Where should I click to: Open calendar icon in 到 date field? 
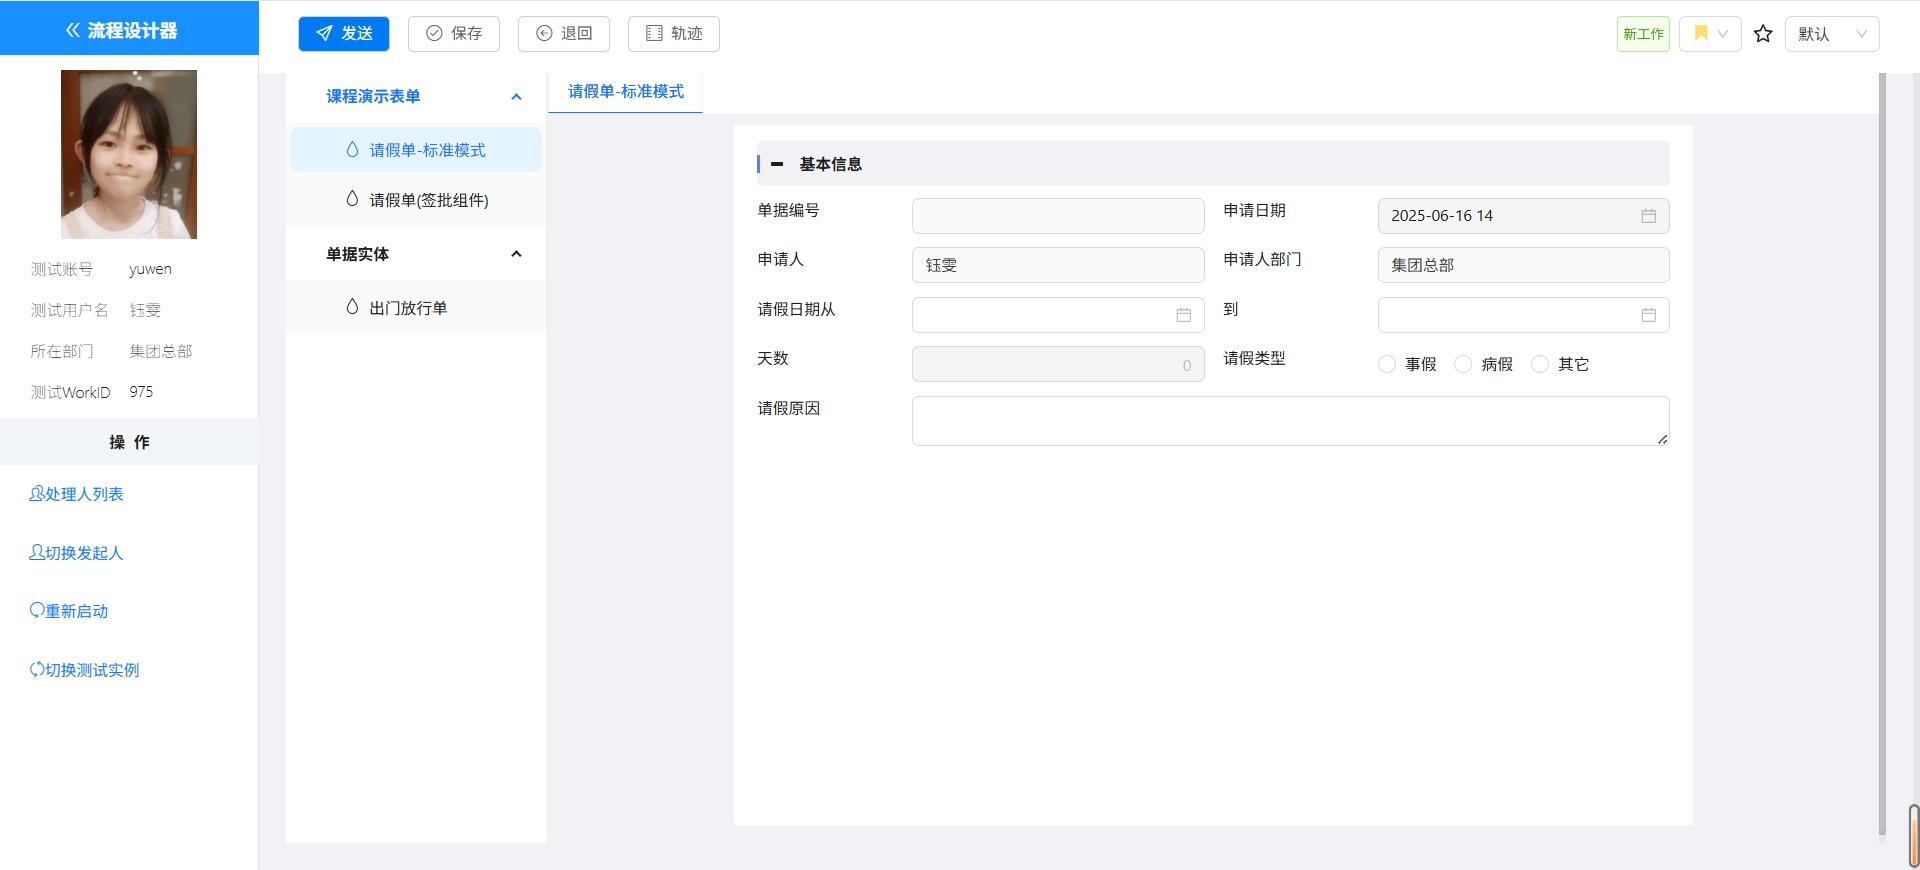click(1648, 315)
